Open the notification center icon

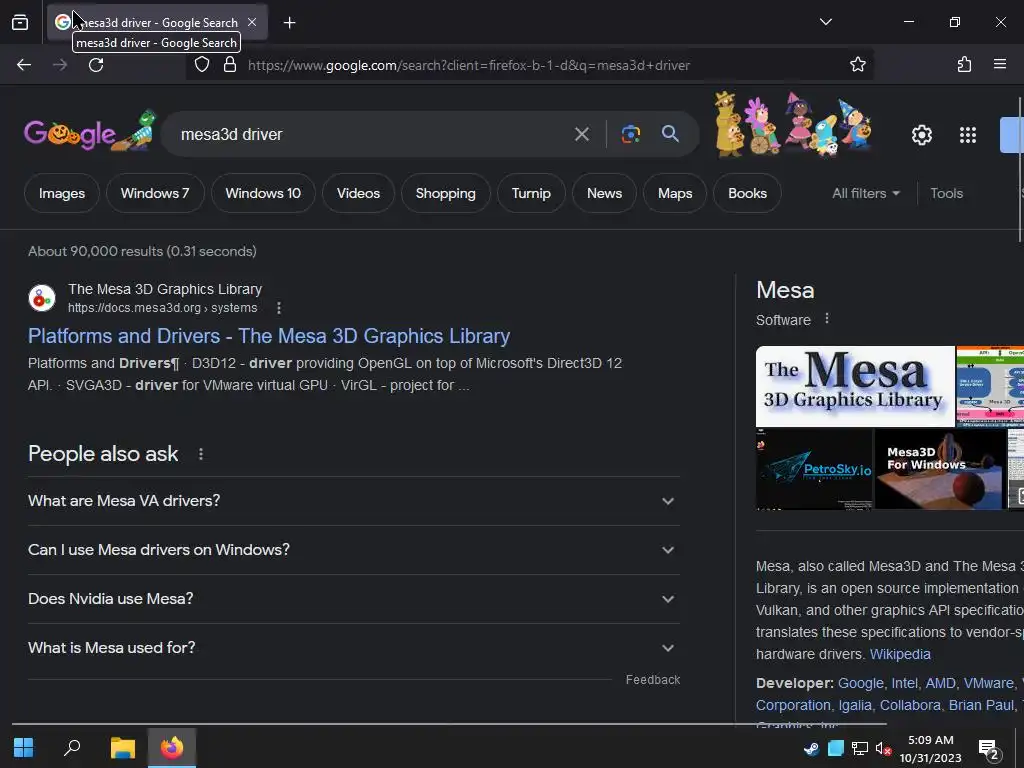tap(989, 749)
